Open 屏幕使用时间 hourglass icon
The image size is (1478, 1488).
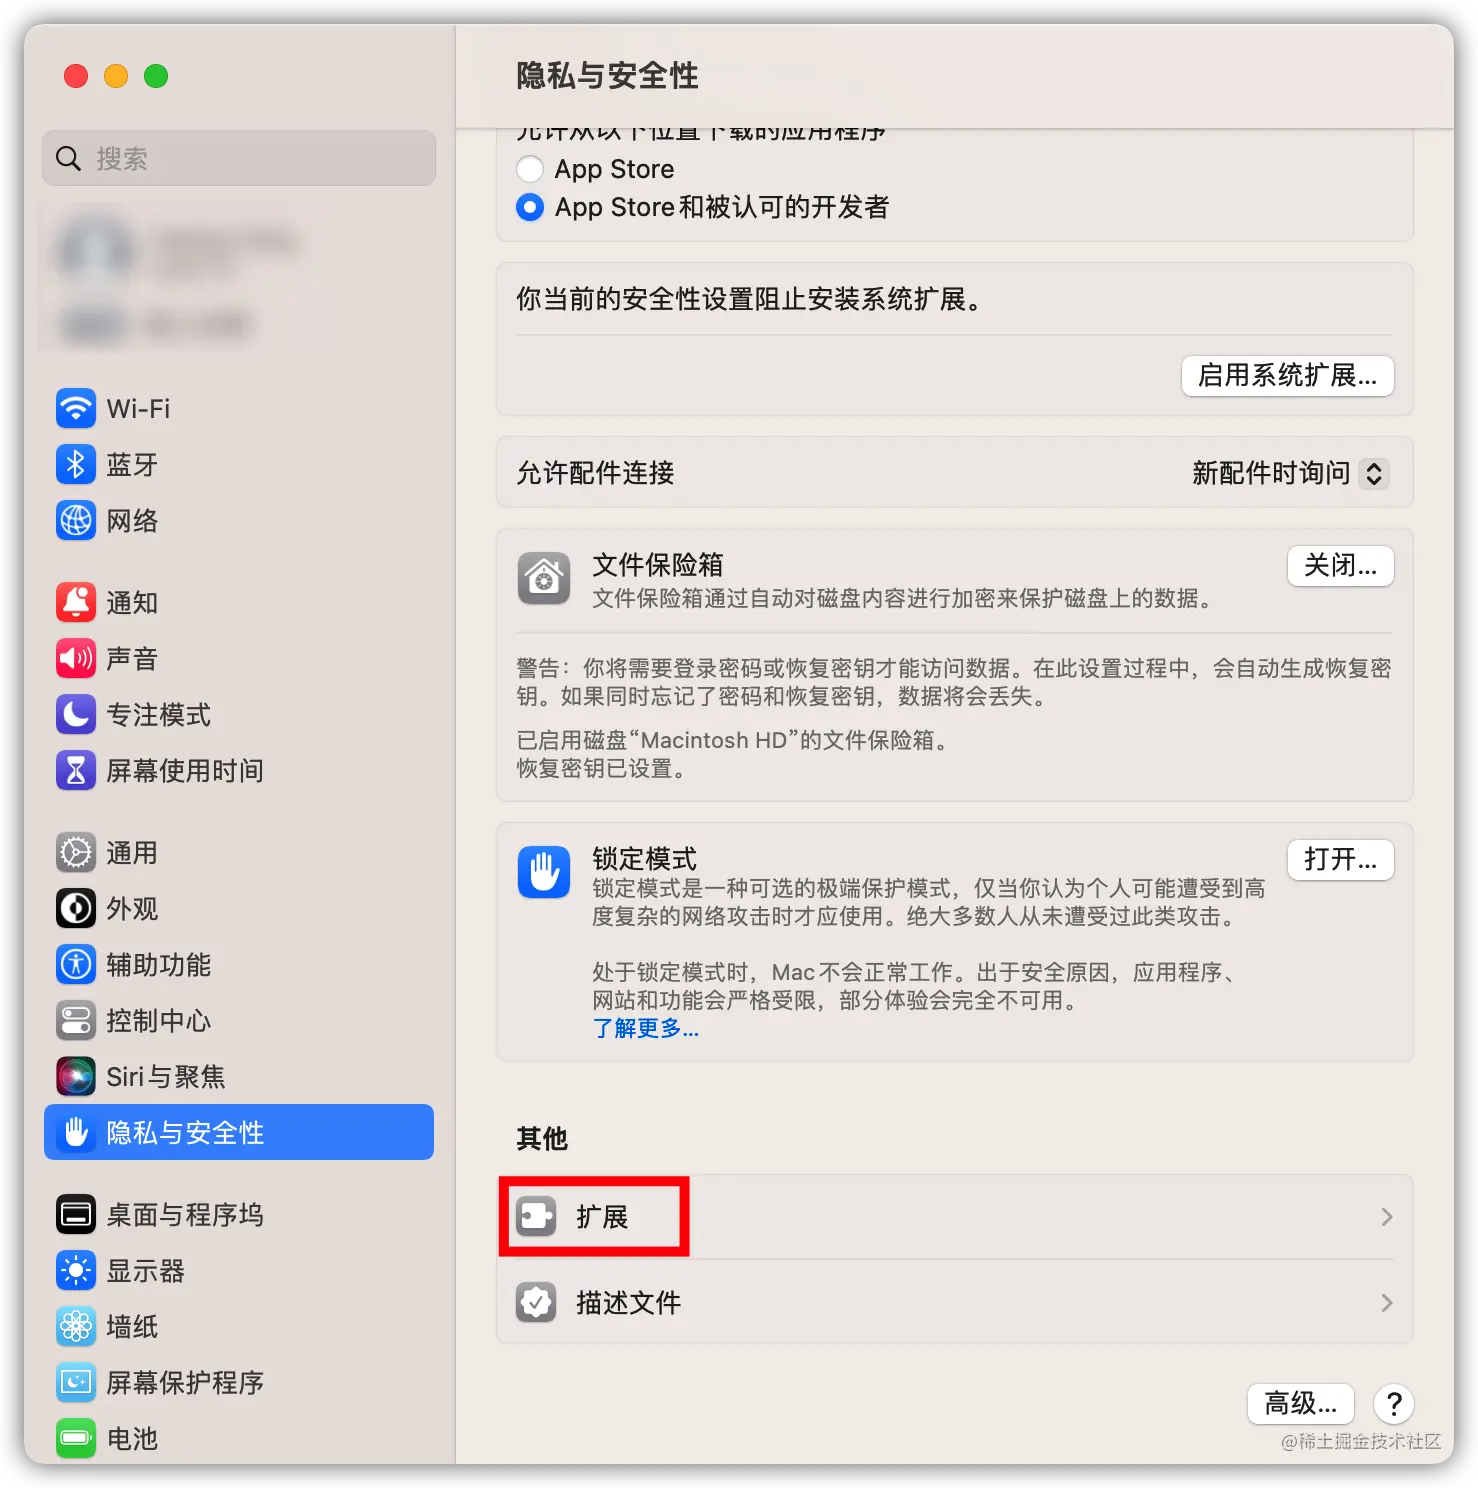[x=76, y=770]
